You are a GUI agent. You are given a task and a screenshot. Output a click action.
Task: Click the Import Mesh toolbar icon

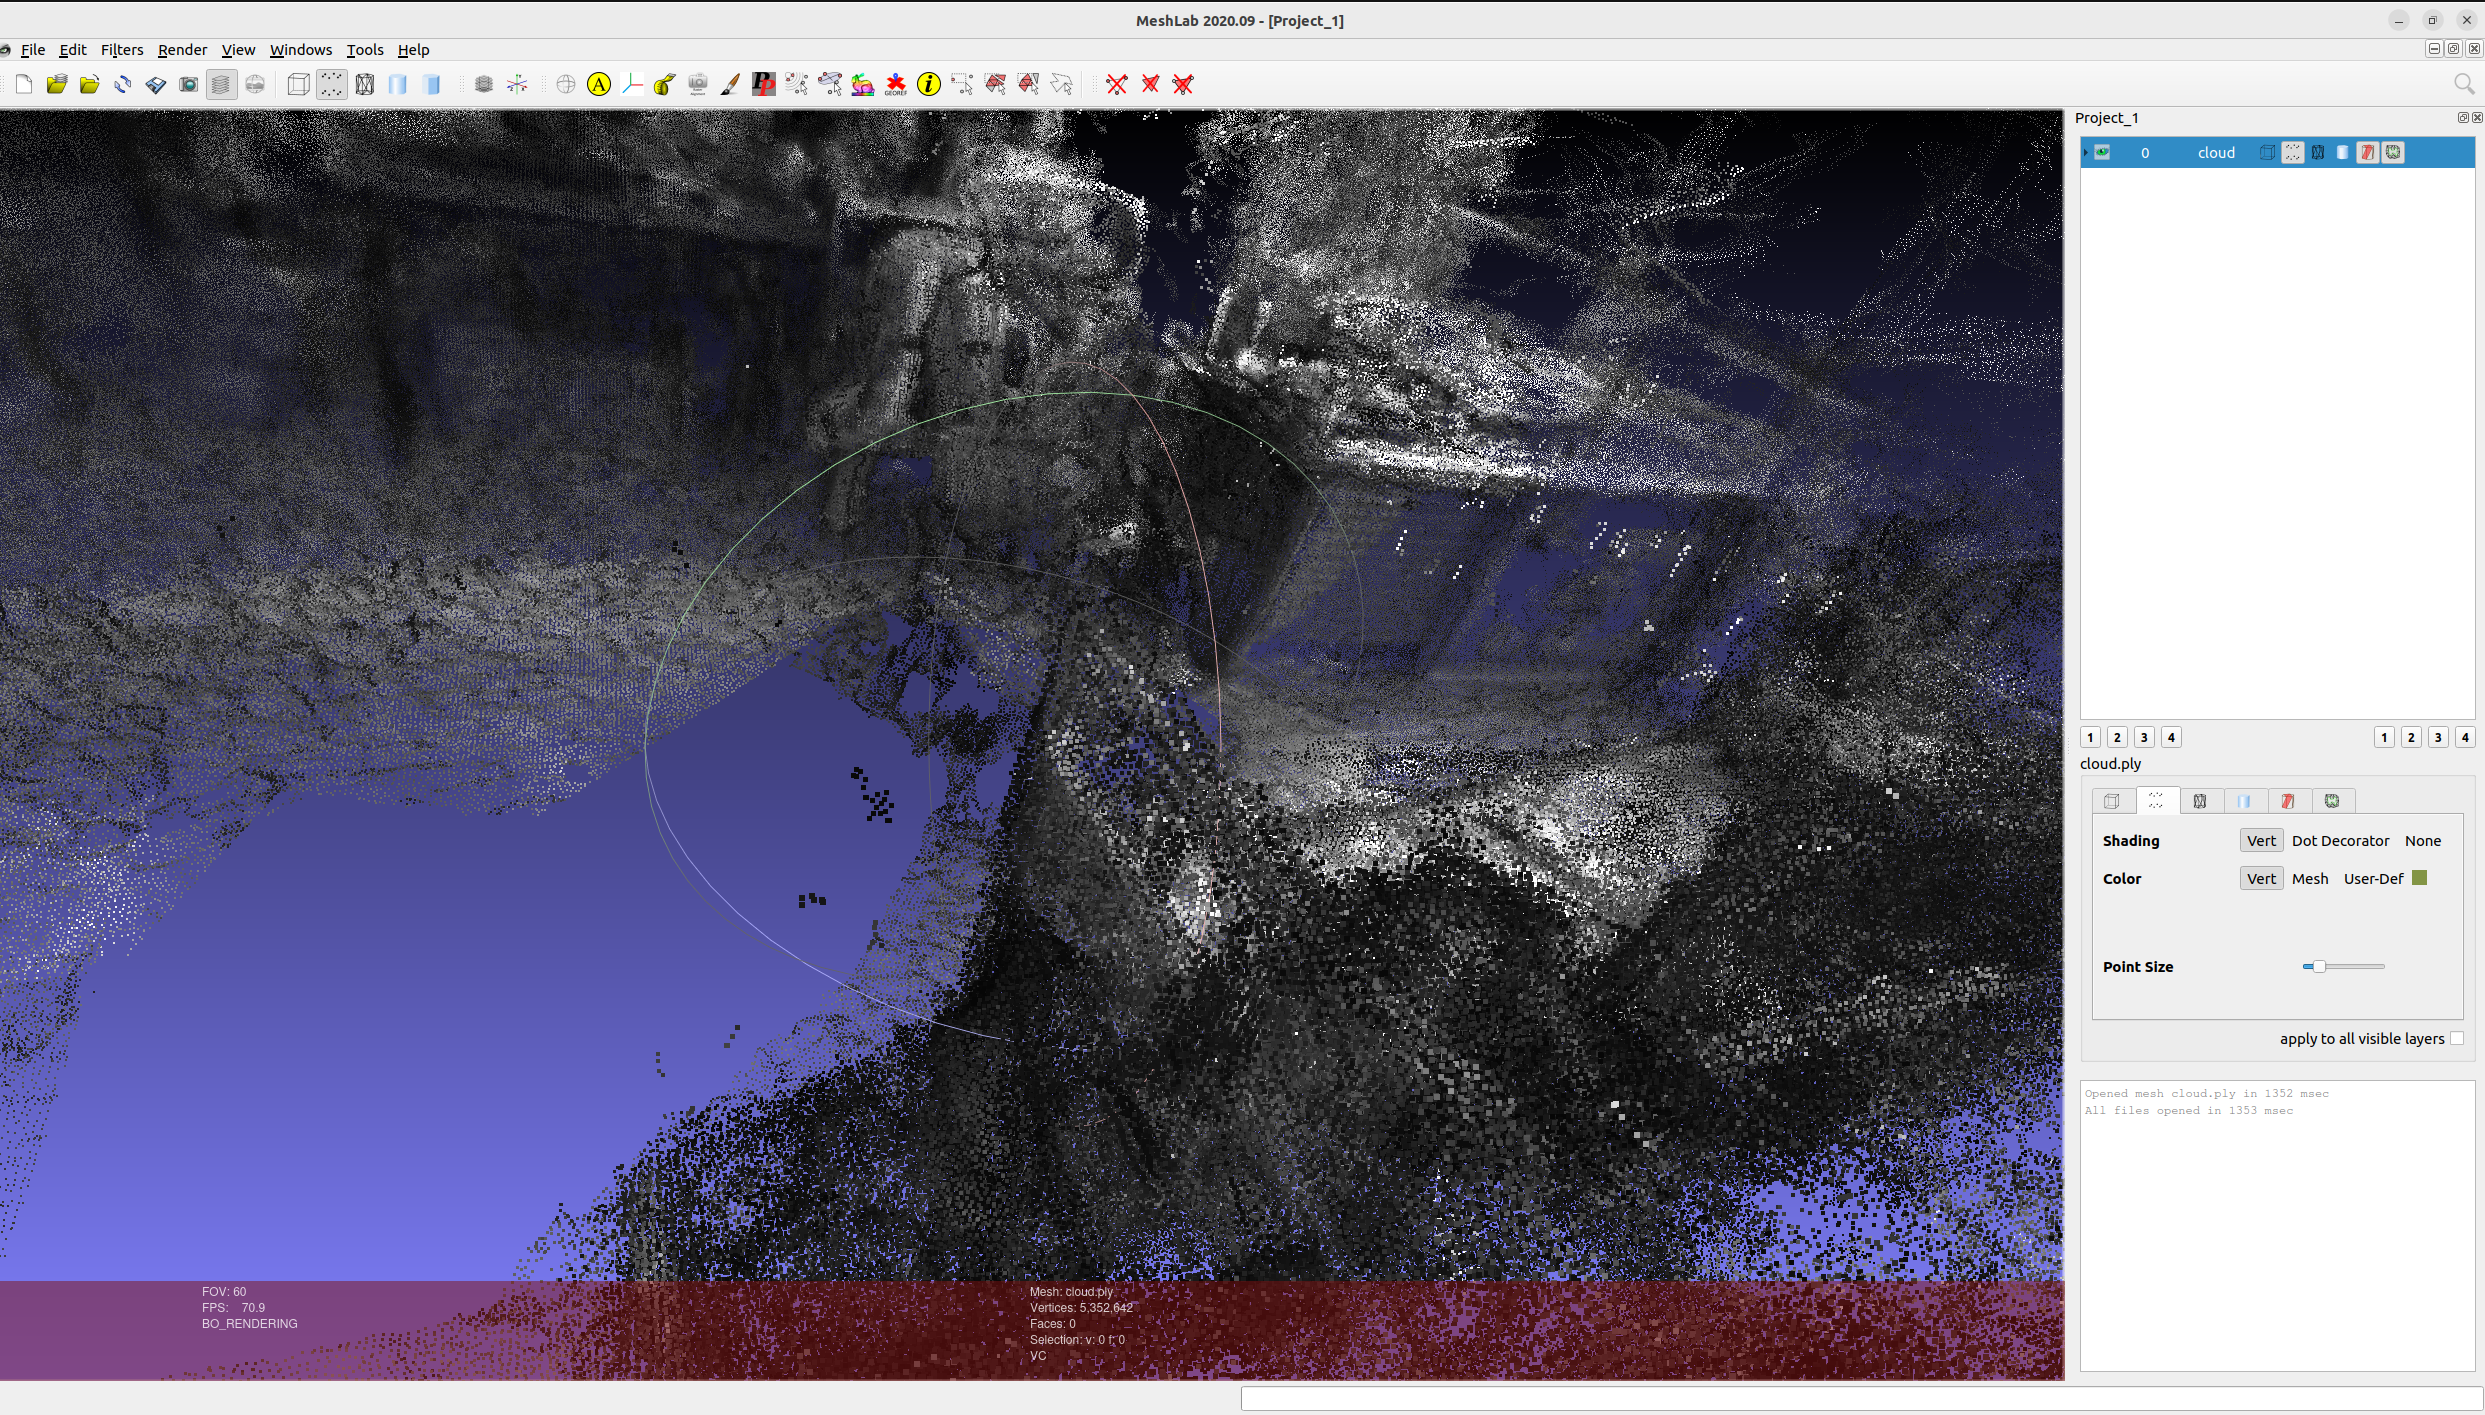click(89, 85)
